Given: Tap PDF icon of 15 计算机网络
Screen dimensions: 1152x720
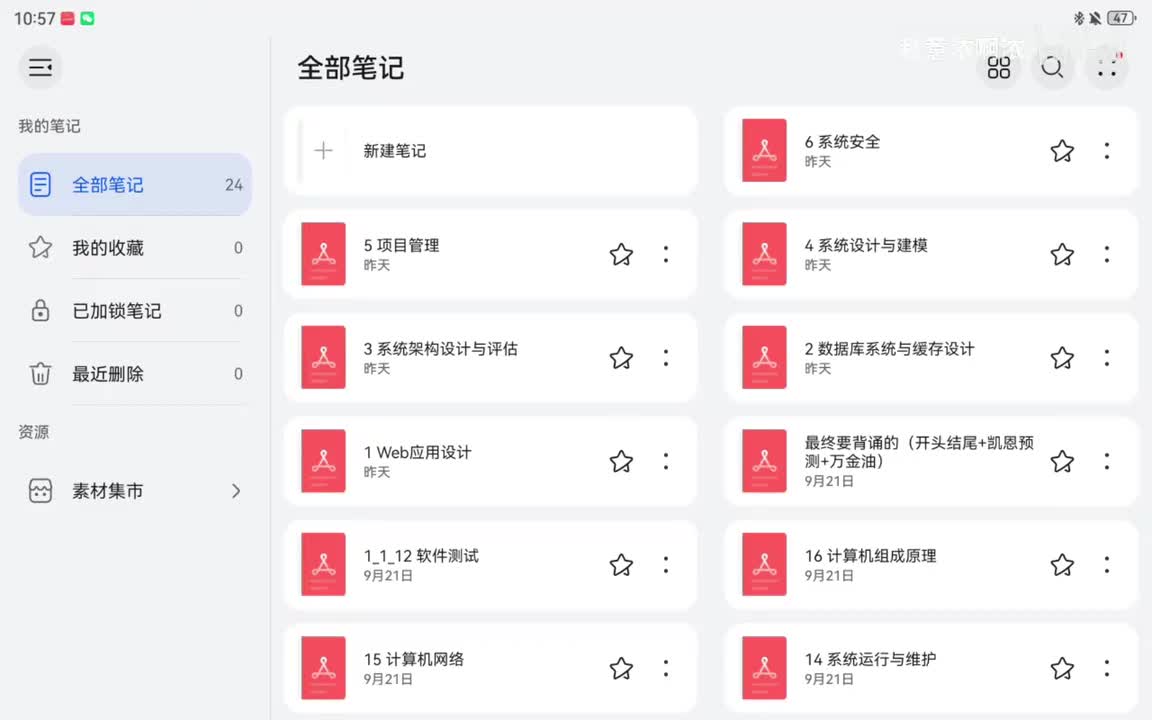Looking at the screenshot, I should coord(323,669).
